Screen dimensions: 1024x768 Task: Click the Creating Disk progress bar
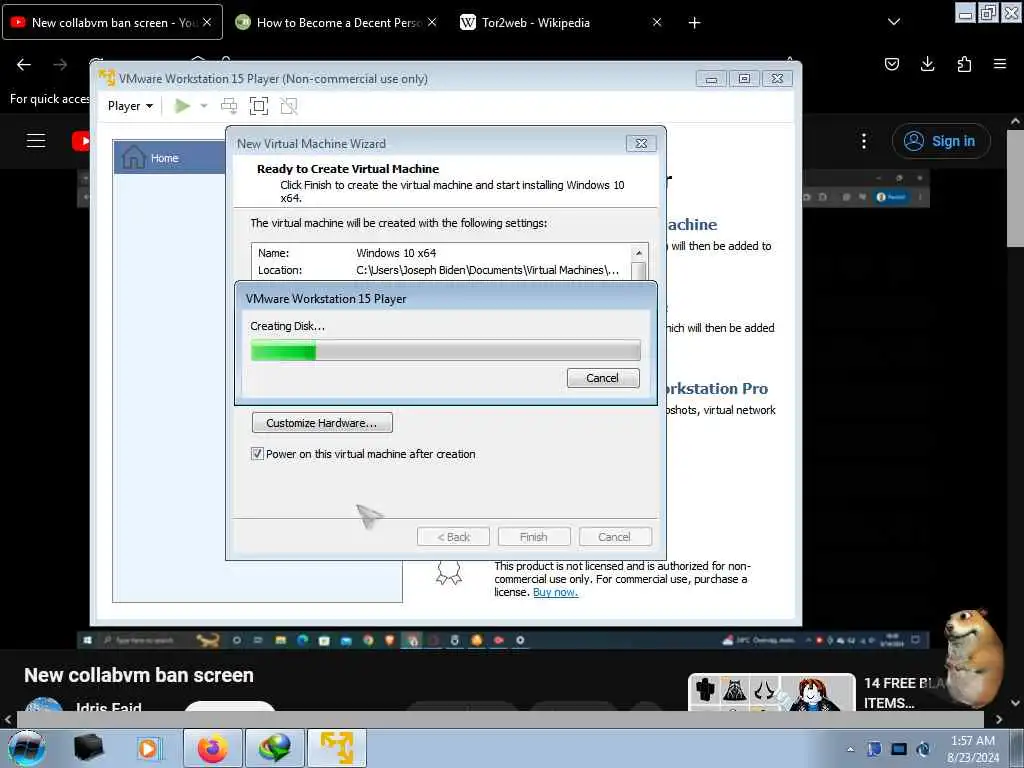click(445, 350)
